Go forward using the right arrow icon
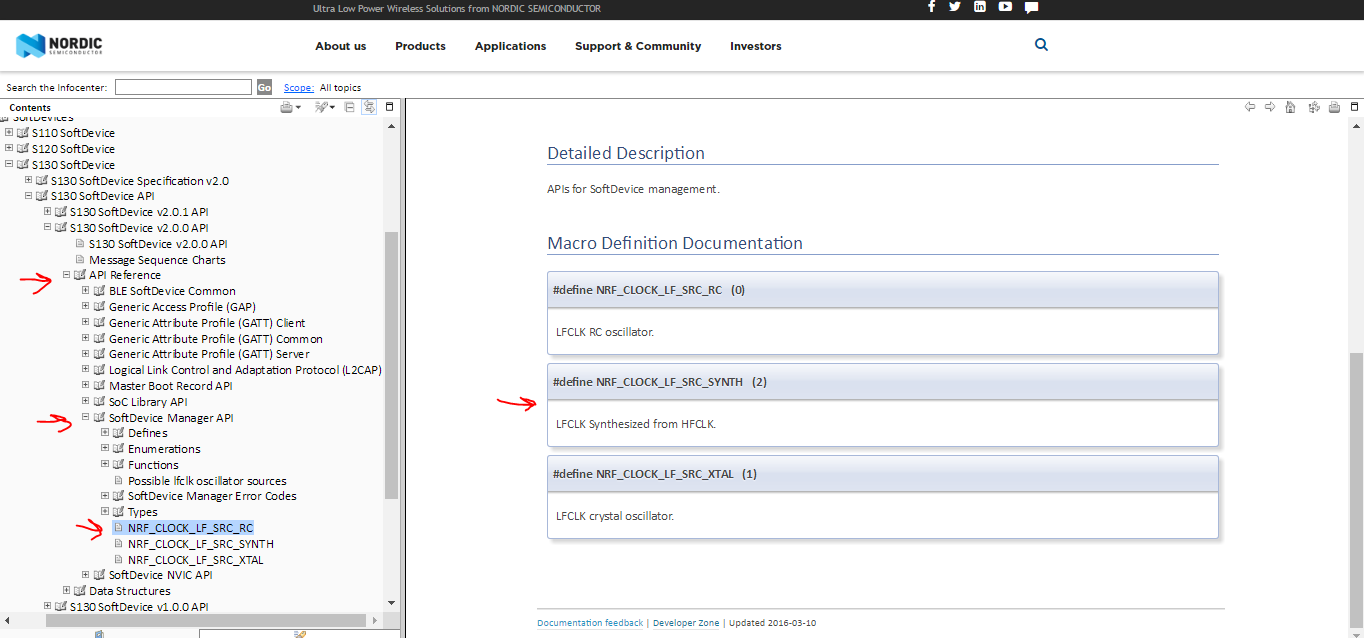The width and height of the screenshot is (1364, 638). pyautogui.click(x=1270, y=107)
